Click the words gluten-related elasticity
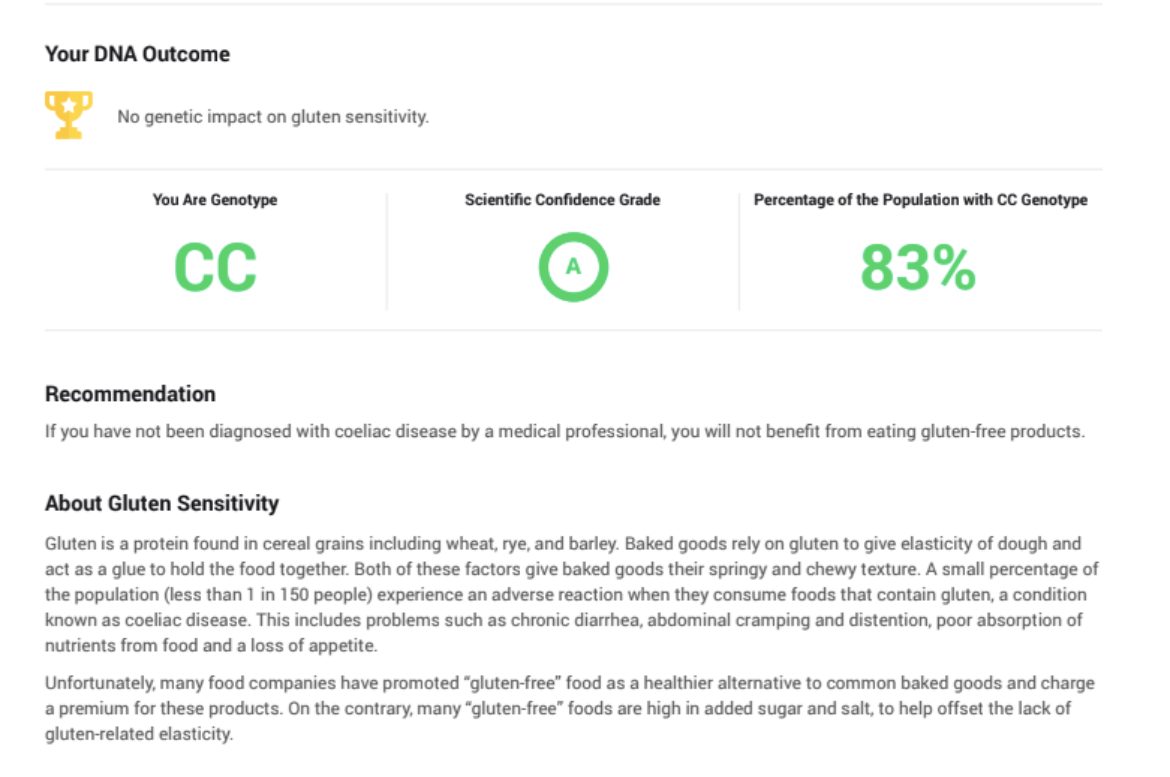This screenshot has height=777, width=1170. pyautogui.click(x=138, y=734)
